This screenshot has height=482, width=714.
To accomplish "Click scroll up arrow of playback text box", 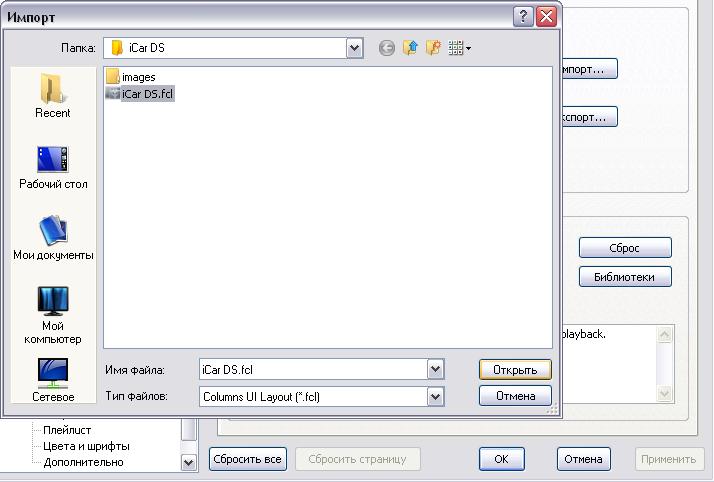I will 664,335.
